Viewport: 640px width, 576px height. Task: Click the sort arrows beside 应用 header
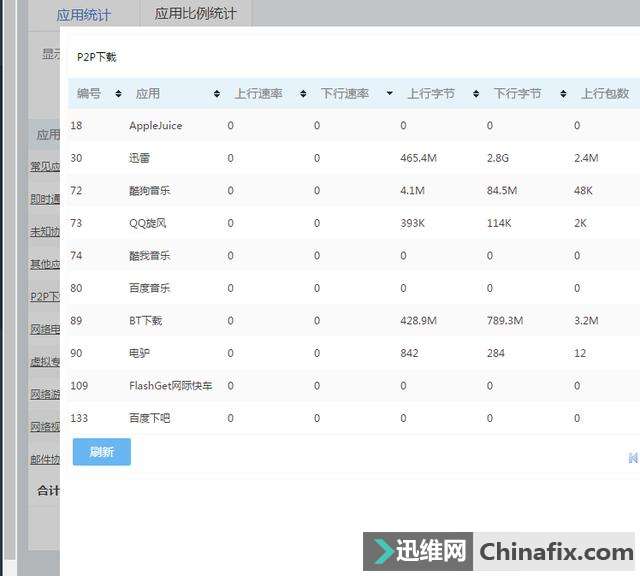(217, 94)
